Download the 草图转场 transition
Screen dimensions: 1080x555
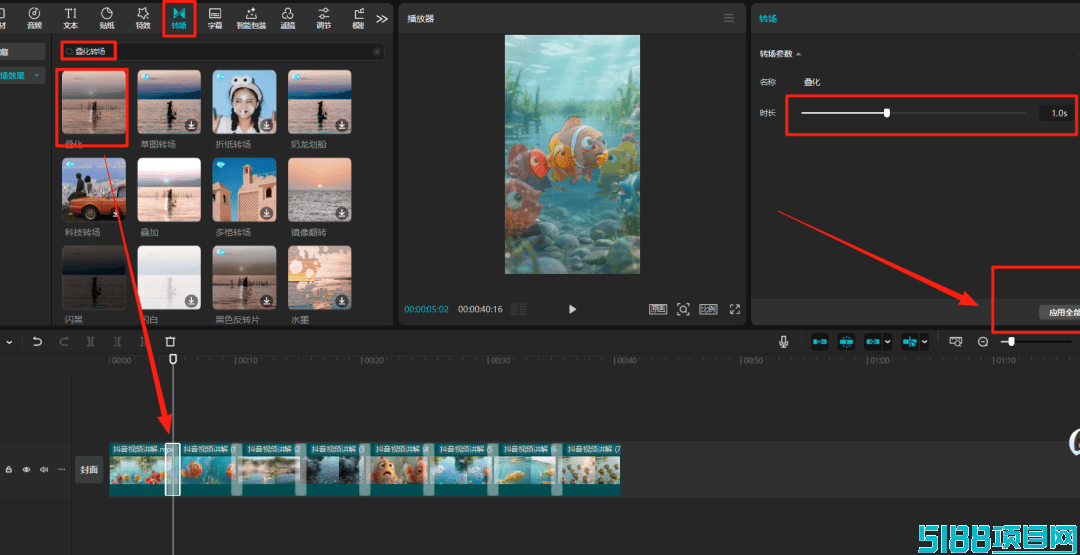point(191,125)
